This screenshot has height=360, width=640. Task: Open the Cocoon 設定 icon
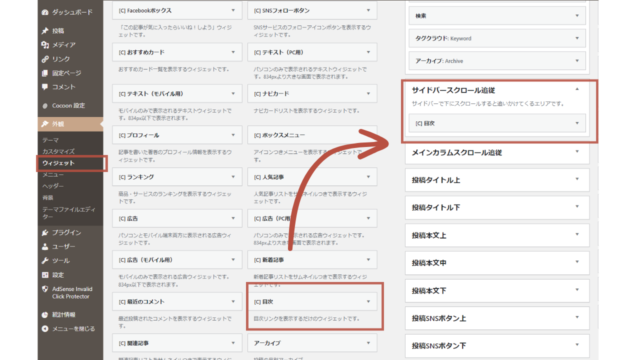(45, 106)
